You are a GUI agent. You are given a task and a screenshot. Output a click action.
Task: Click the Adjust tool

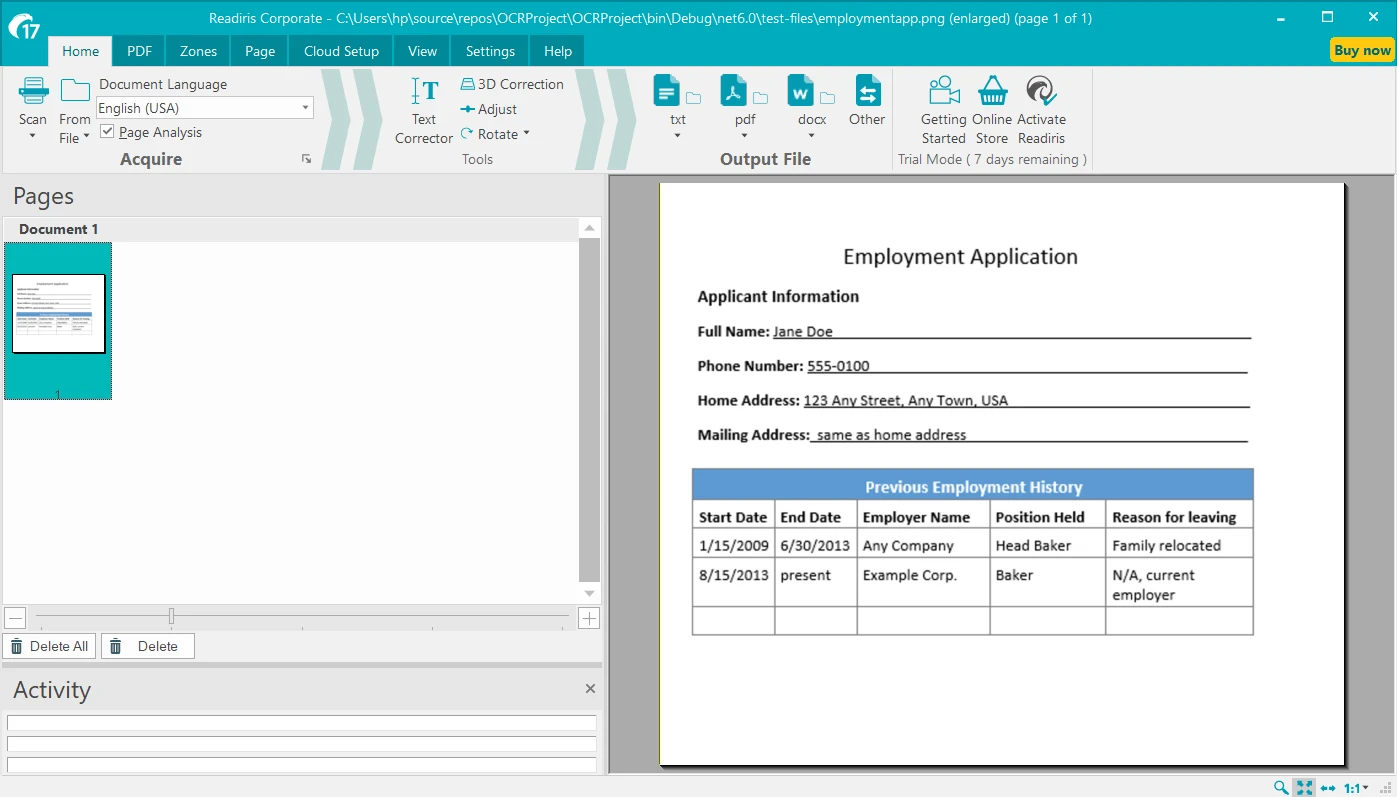489,109
